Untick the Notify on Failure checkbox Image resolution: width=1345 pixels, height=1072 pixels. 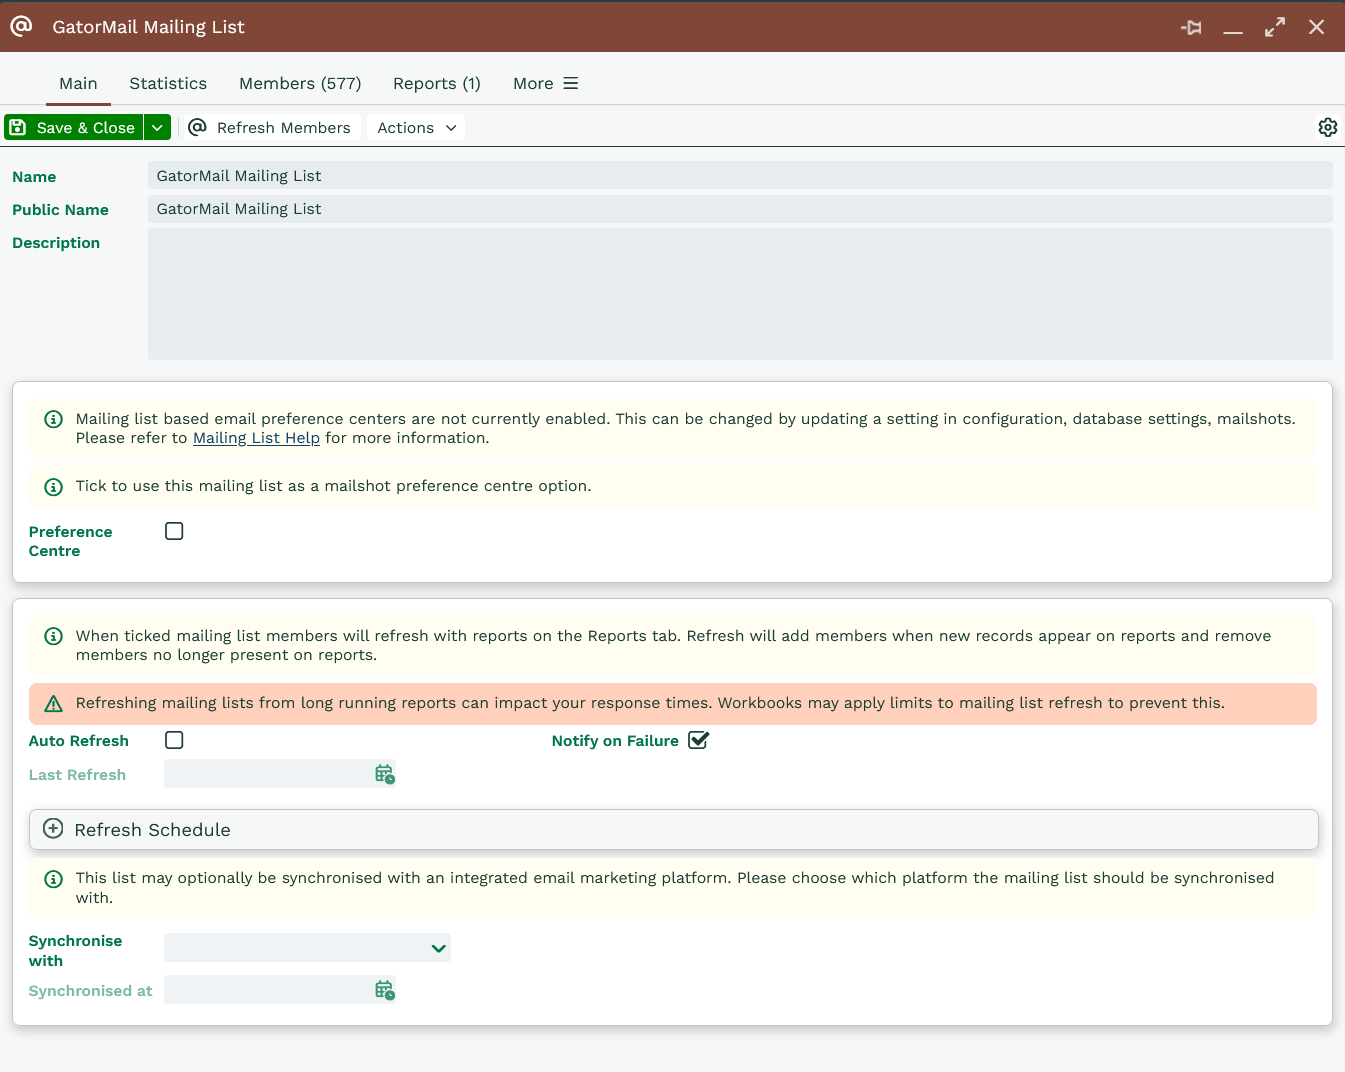(698, 740)
